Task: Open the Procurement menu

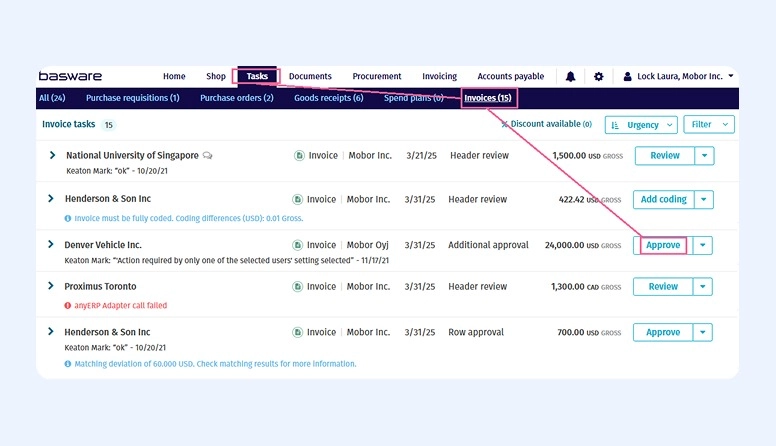Action: pyautogui.click(x=377, y=76)
